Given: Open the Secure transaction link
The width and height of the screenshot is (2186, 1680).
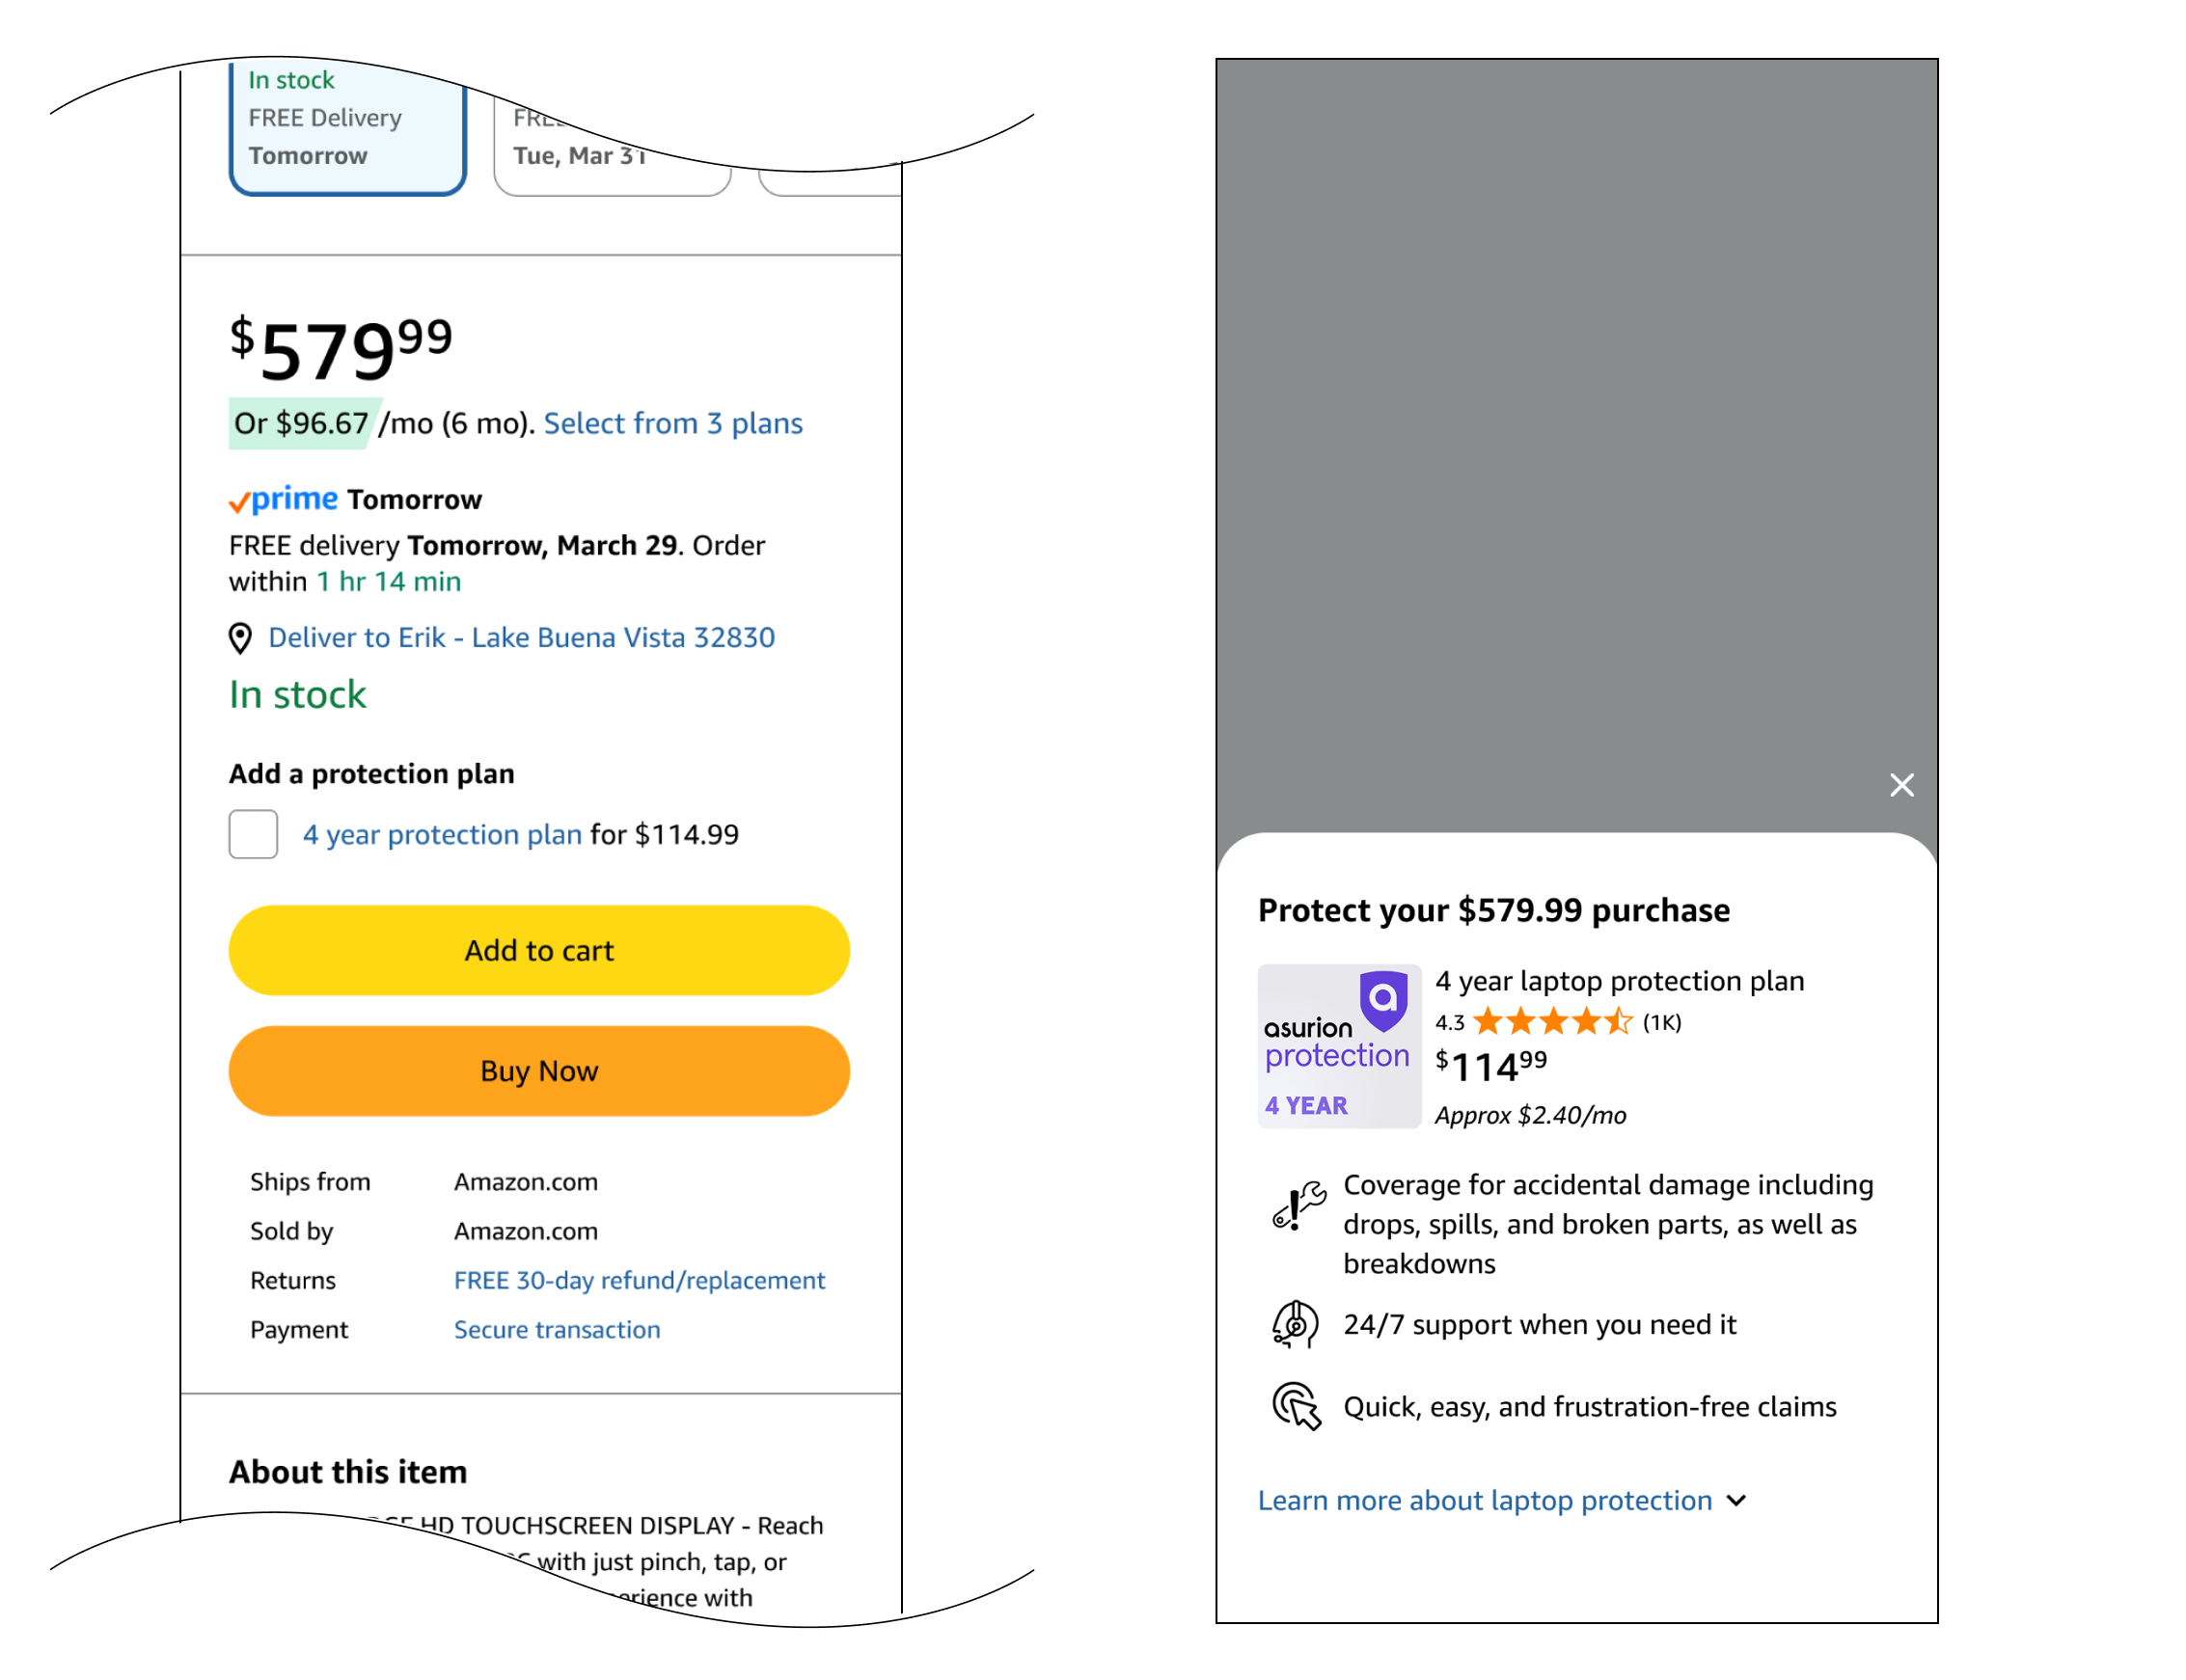Looking at the screenshot, I should click(557, 1329).
